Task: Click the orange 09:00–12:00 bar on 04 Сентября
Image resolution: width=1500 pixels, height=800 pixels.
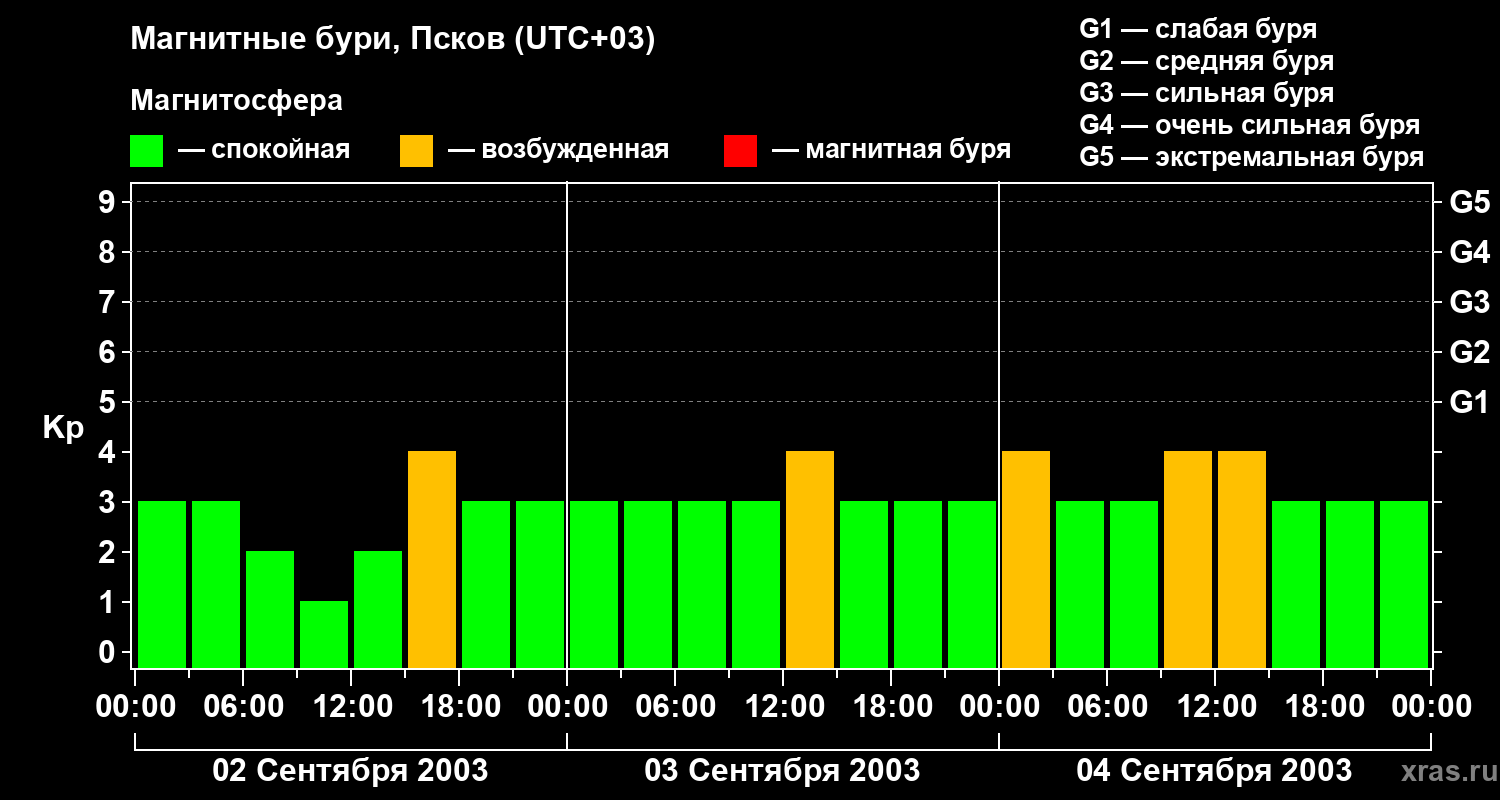Action: coord(1188,559)
